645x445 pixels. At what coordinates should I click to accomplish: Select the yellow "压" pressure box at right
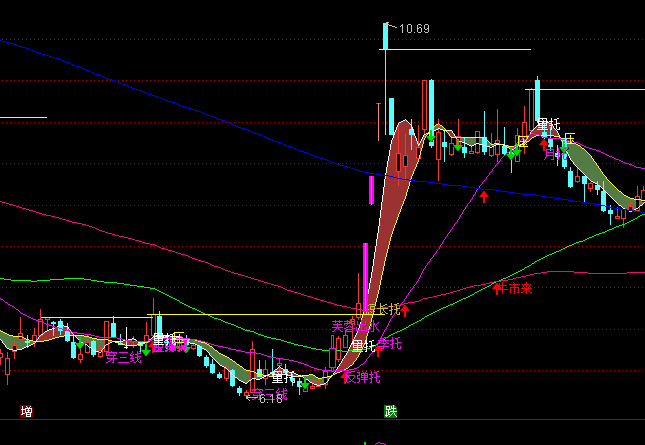click(570, 137)
